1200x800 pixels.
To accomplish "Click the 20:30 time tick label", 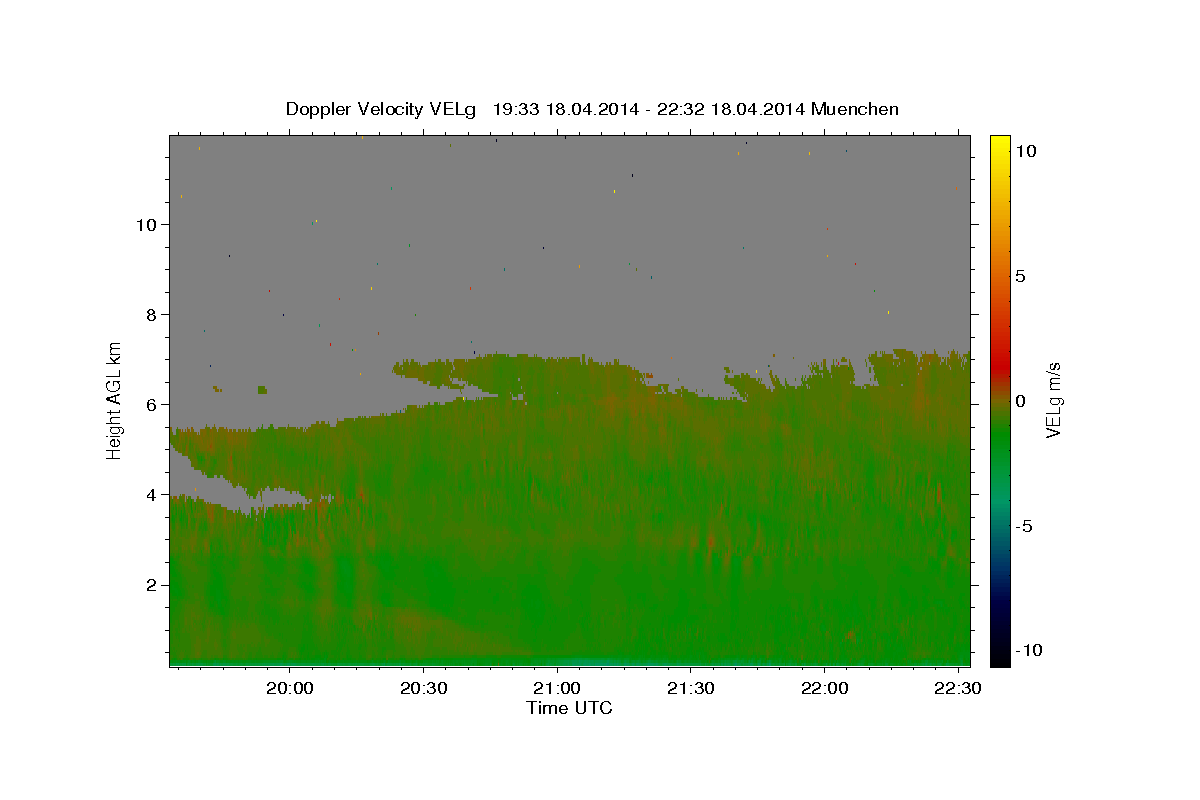I will click(x=423, y=689).
